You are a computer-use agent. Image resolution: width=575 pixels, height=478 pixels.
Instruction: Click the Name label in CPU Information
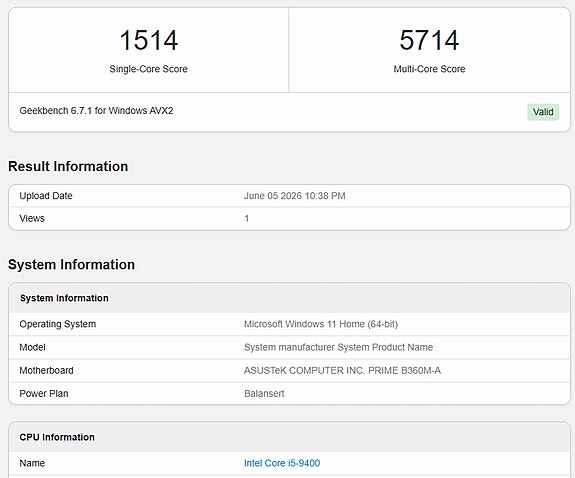(x=32, y=463)
